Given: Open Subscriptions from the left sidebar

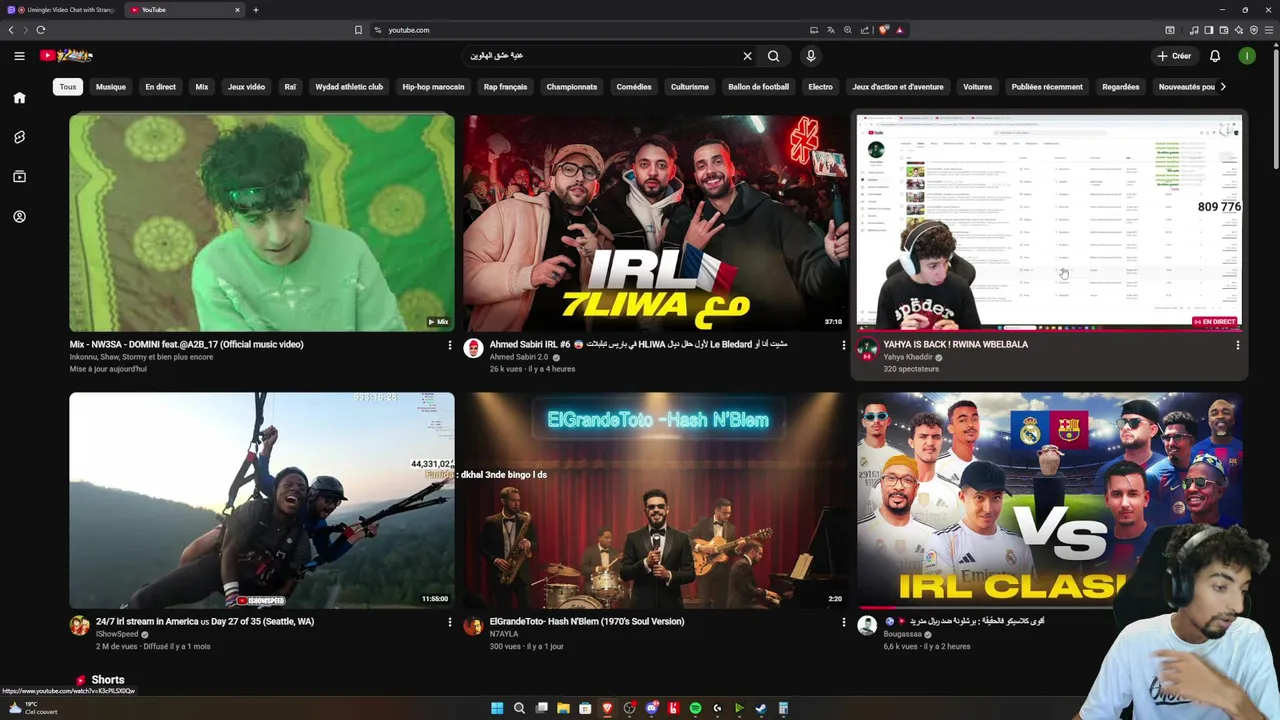Looking at the screenshot, I should [x=19, y=177].
